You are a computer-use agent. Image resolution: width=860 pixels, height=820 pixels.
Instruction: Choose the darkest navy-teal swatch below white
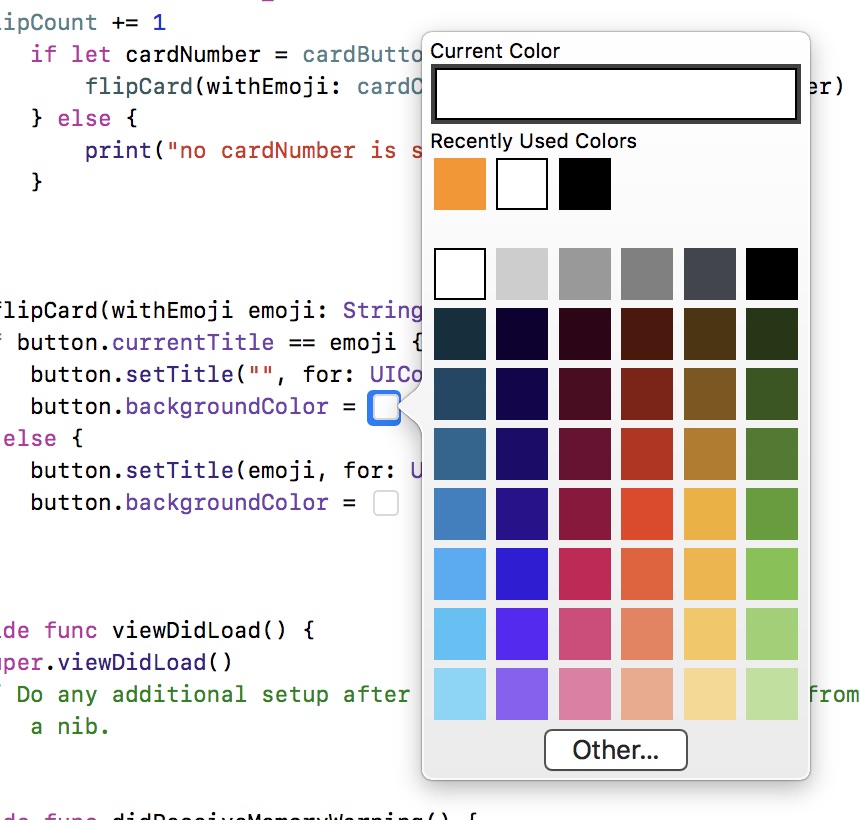[x=460, y=333]
